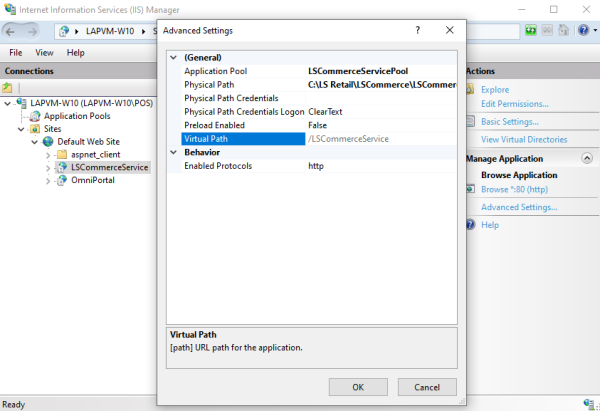Screen dimensions: 600x411
Task: Collapse the Default Web Site node
Action: click(34, 142)
